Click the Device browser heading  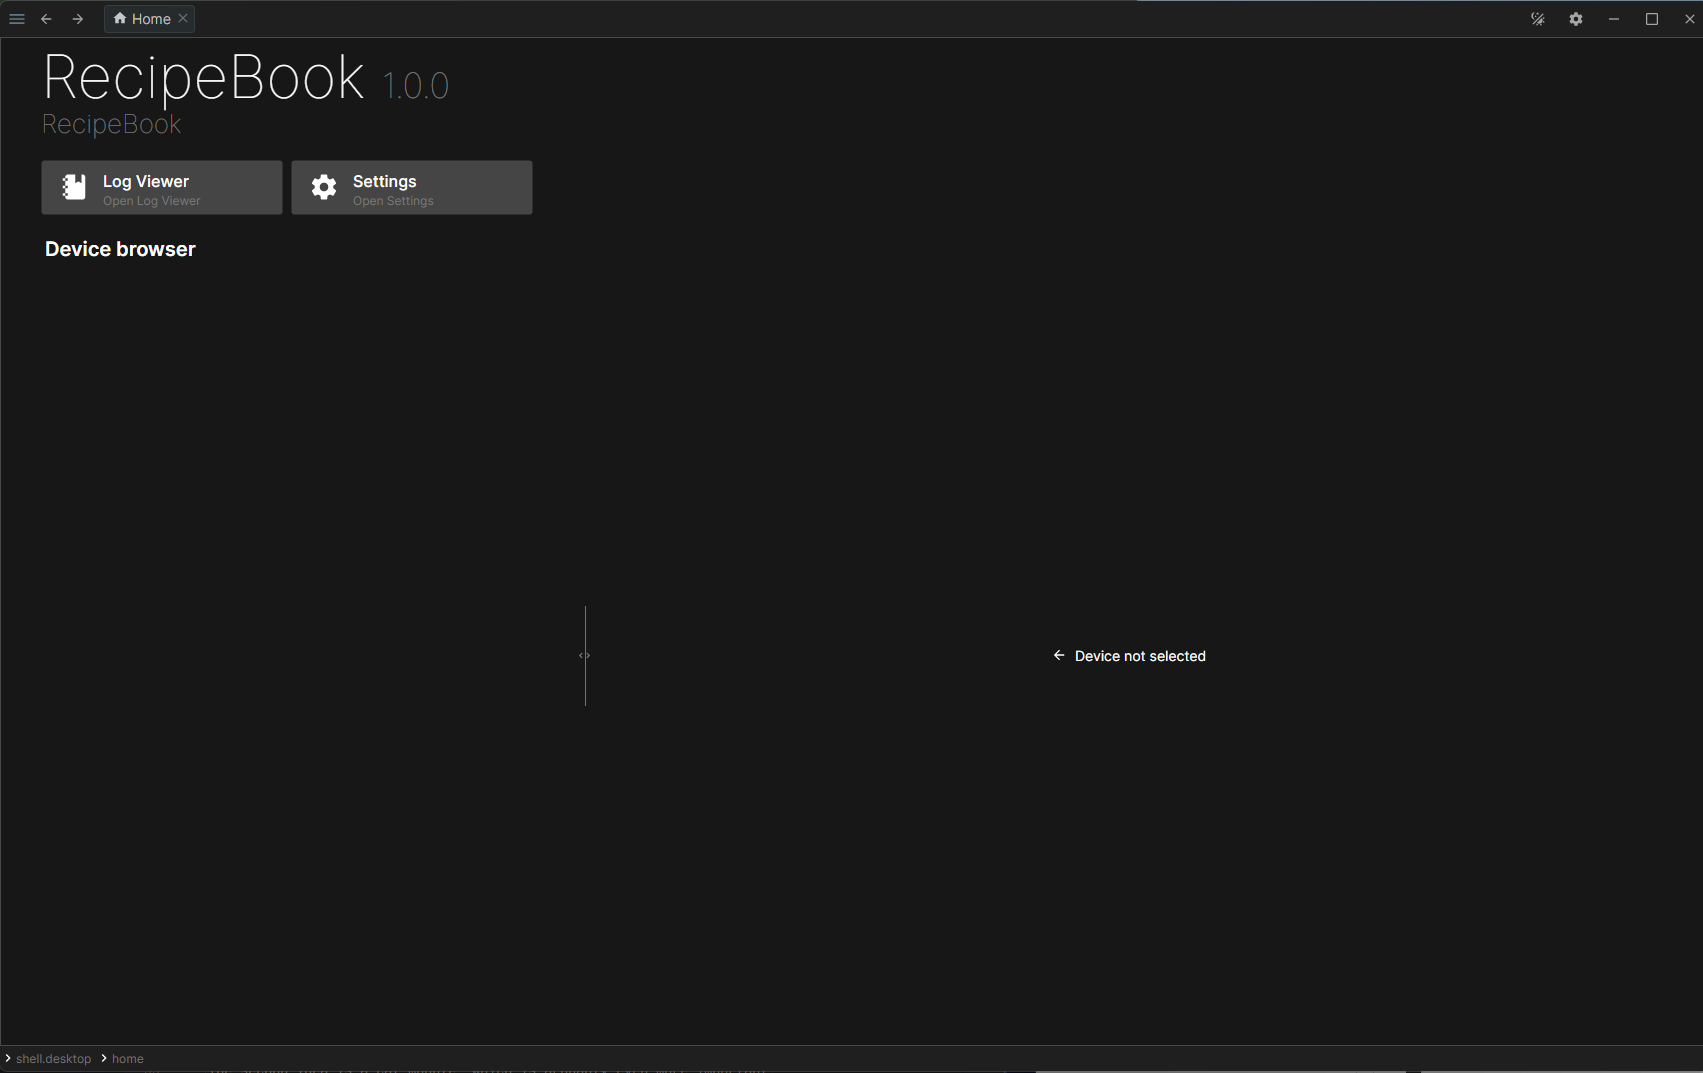120,249
